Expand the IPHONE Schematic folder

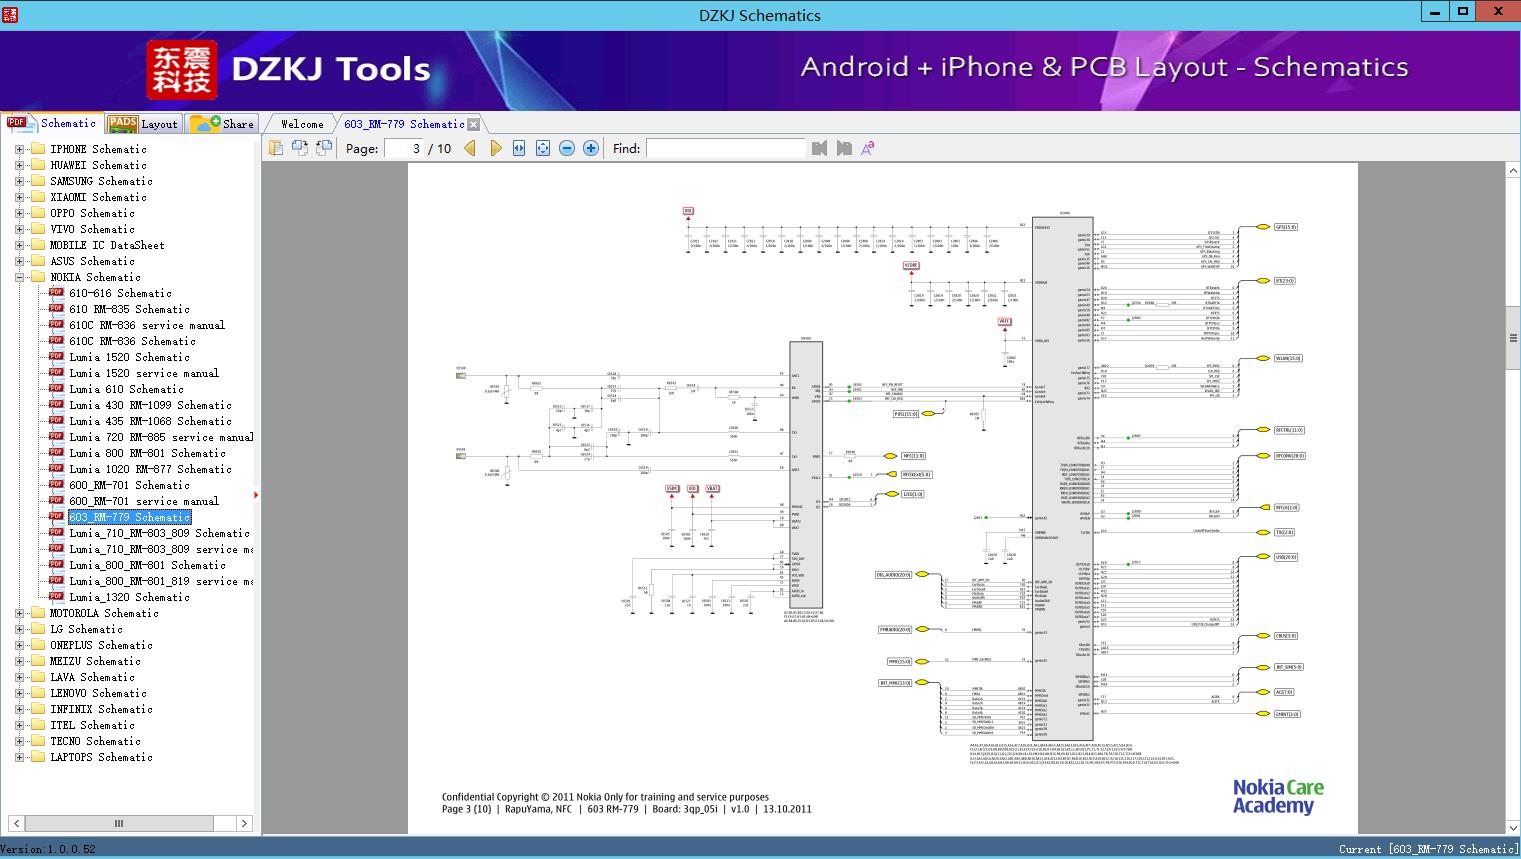click(19, 149)
